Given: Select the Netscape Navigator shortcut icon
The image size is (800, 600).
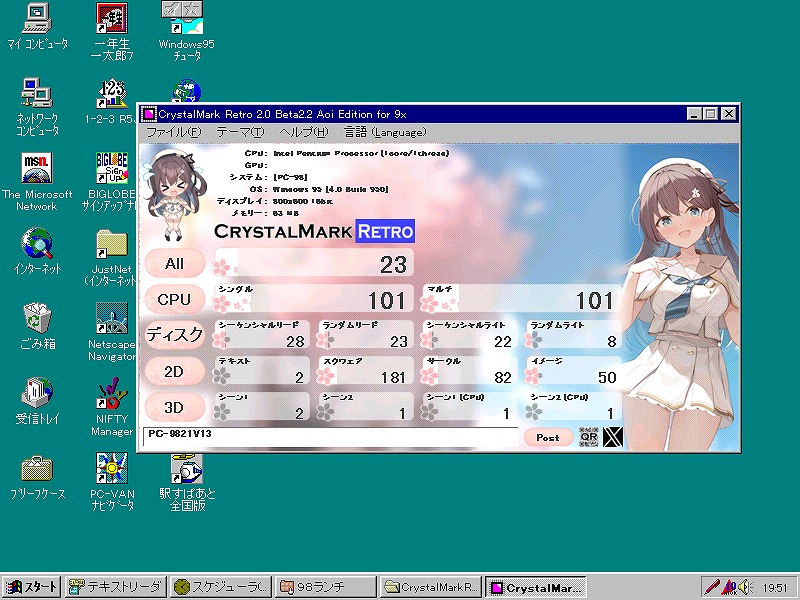Looking at the screenshot, I should [111, 332].
